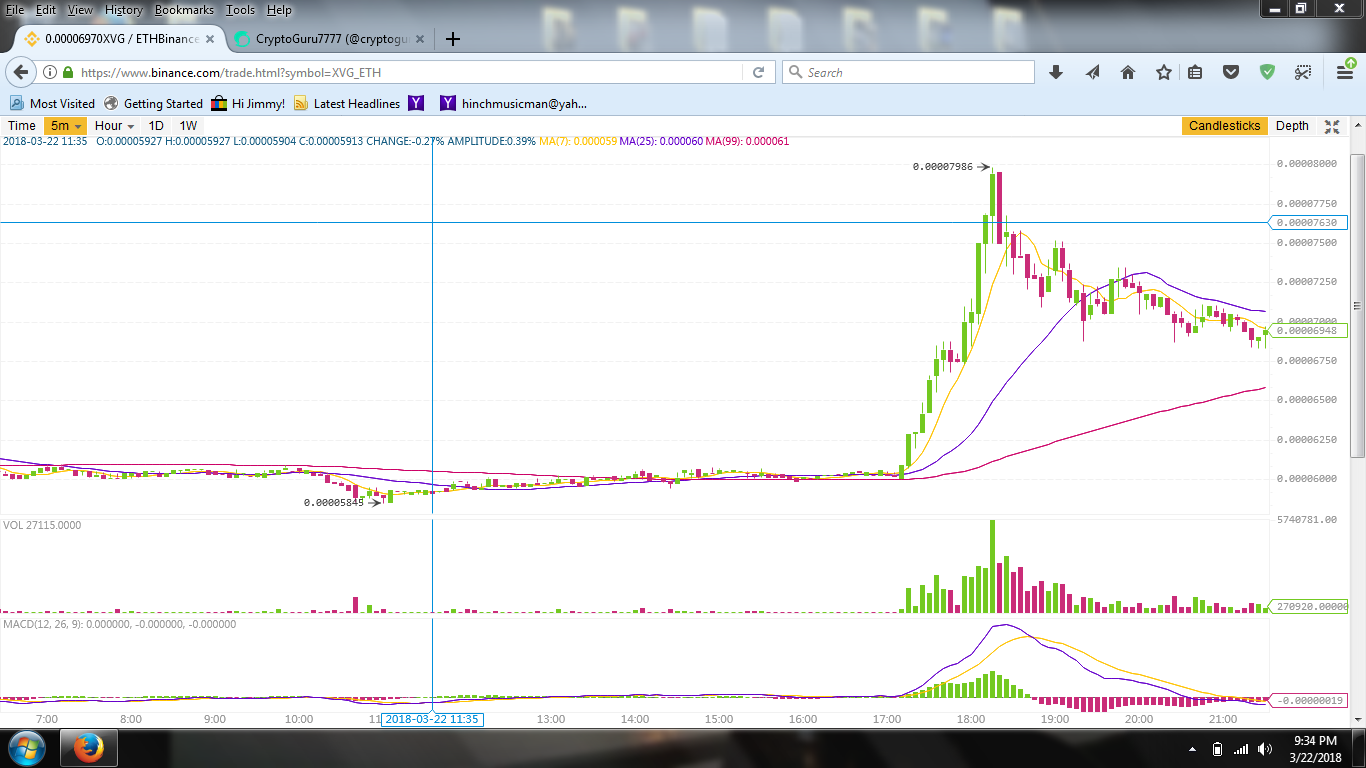This screenshot has width=1366, height=768.
Task: Open the Tools menu
Action: [240, 10]
